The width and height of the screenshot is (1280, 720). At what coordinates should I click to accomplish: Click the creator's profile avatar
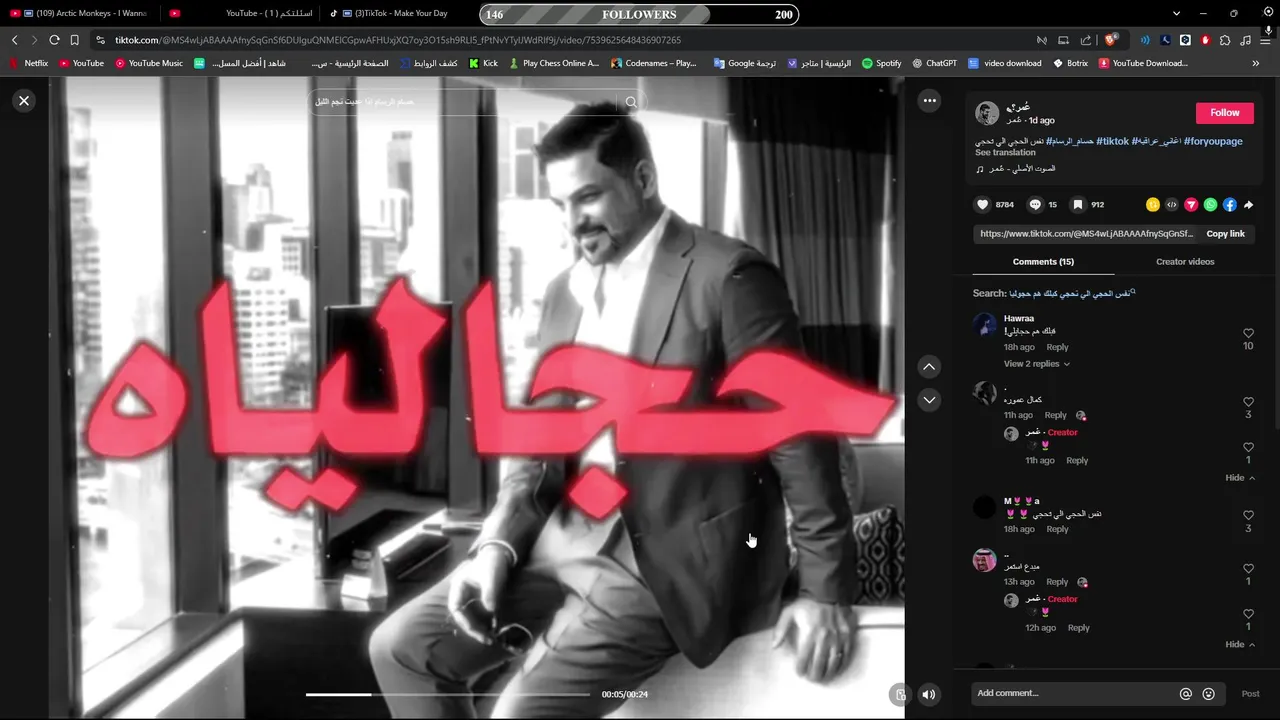click(x=987, y=113)
